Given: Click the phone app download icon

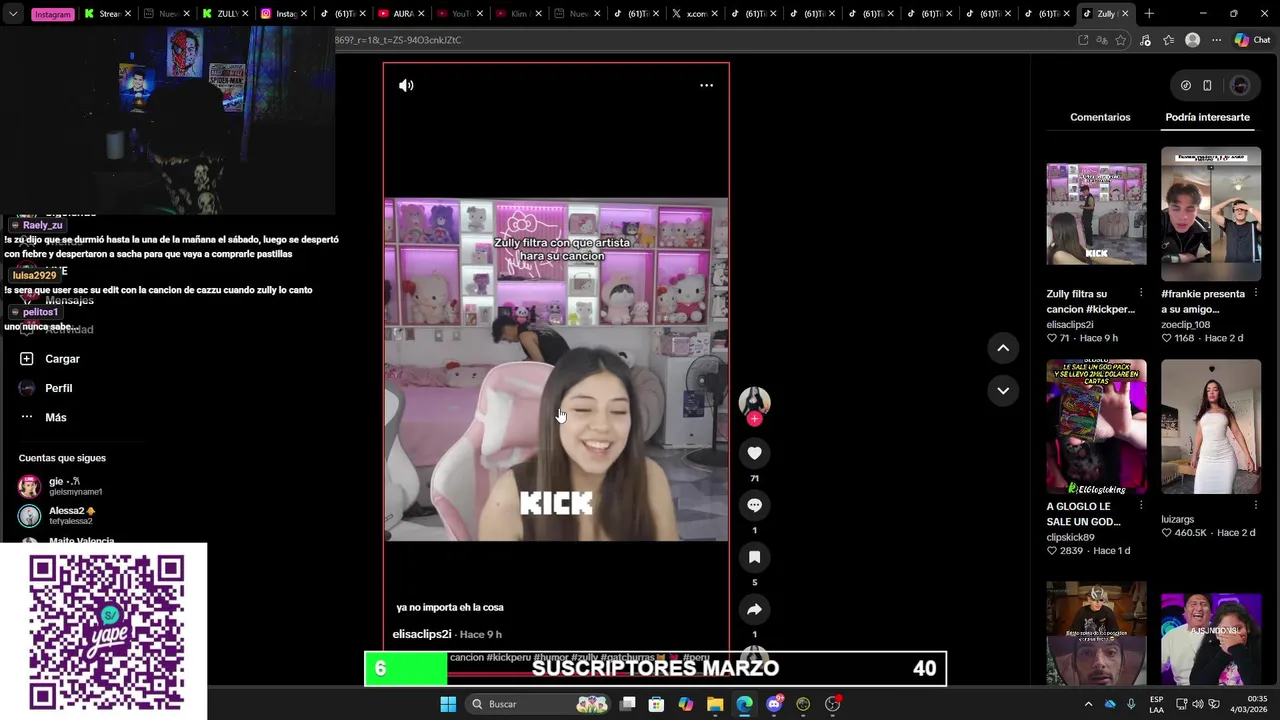Looking at the screenshot, I should pos(1207,86).
